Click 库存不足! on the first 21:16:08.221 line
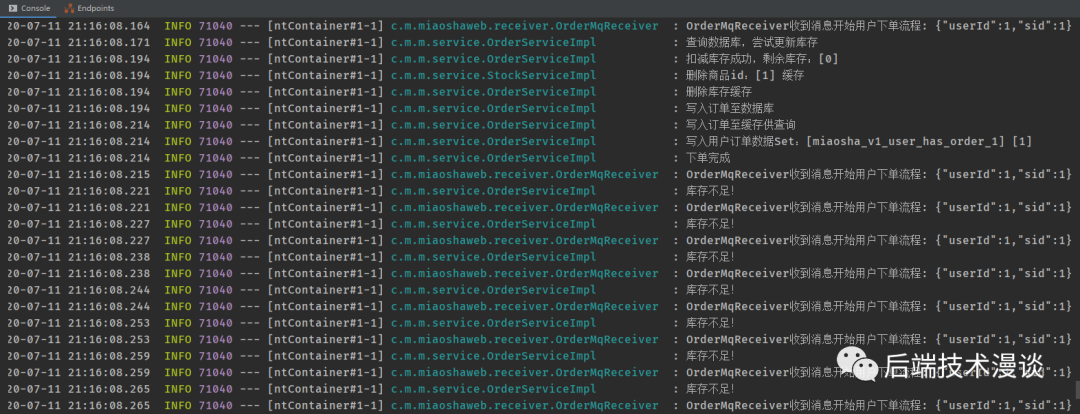The height and width of the screenshot is (414, 1080). click(x=710, y=192)
